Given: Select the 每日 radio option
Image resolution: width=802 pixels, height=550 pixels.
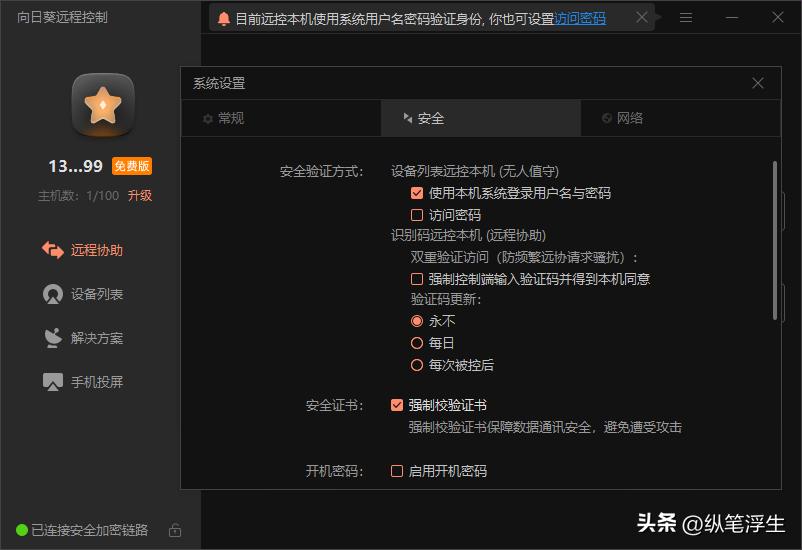Looking at the screenshot, I should click(417, 343).
